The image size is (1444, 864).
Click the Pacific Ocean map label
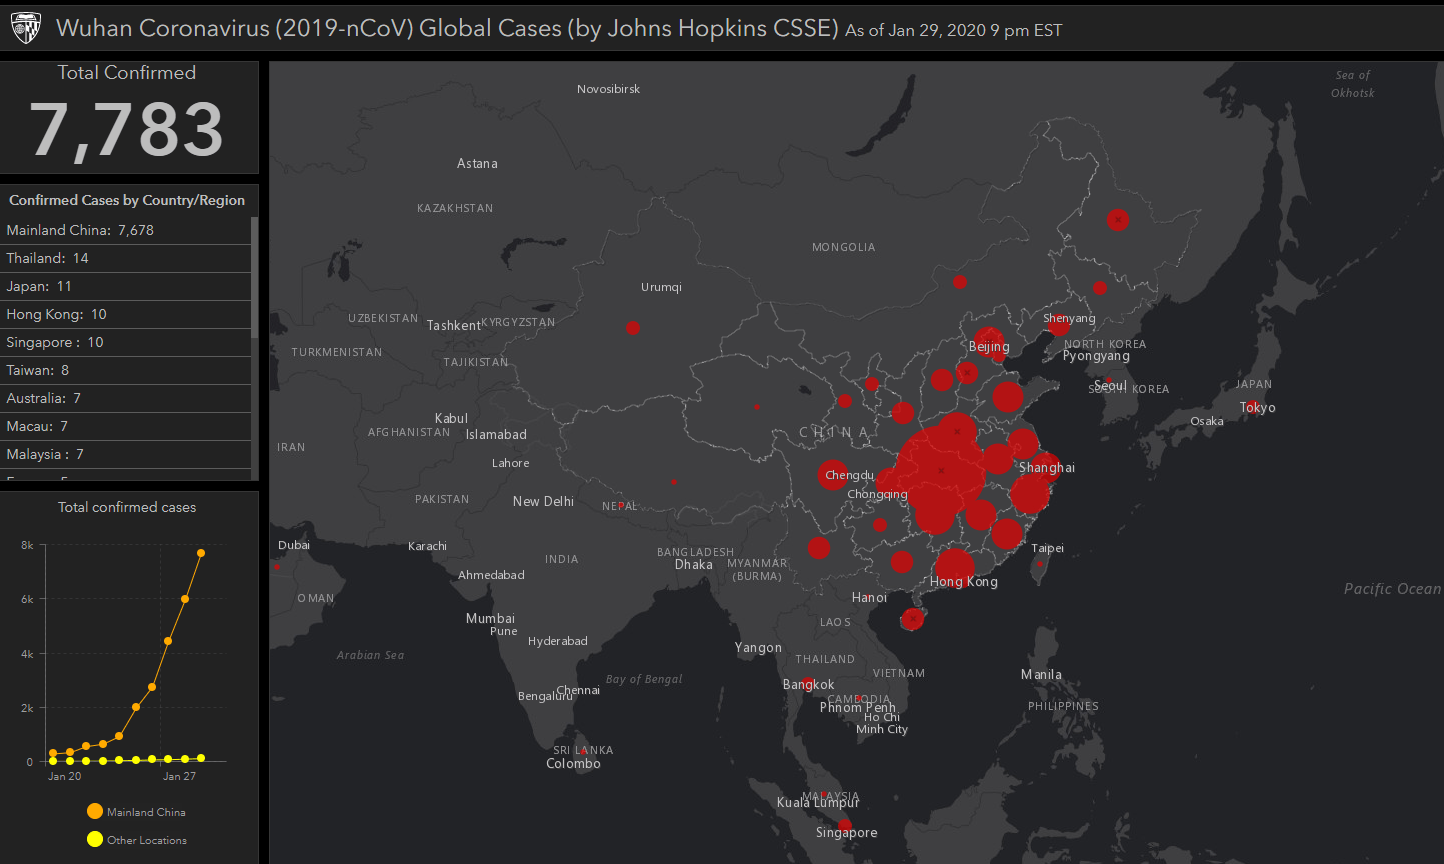click(x=1392, y=589)
